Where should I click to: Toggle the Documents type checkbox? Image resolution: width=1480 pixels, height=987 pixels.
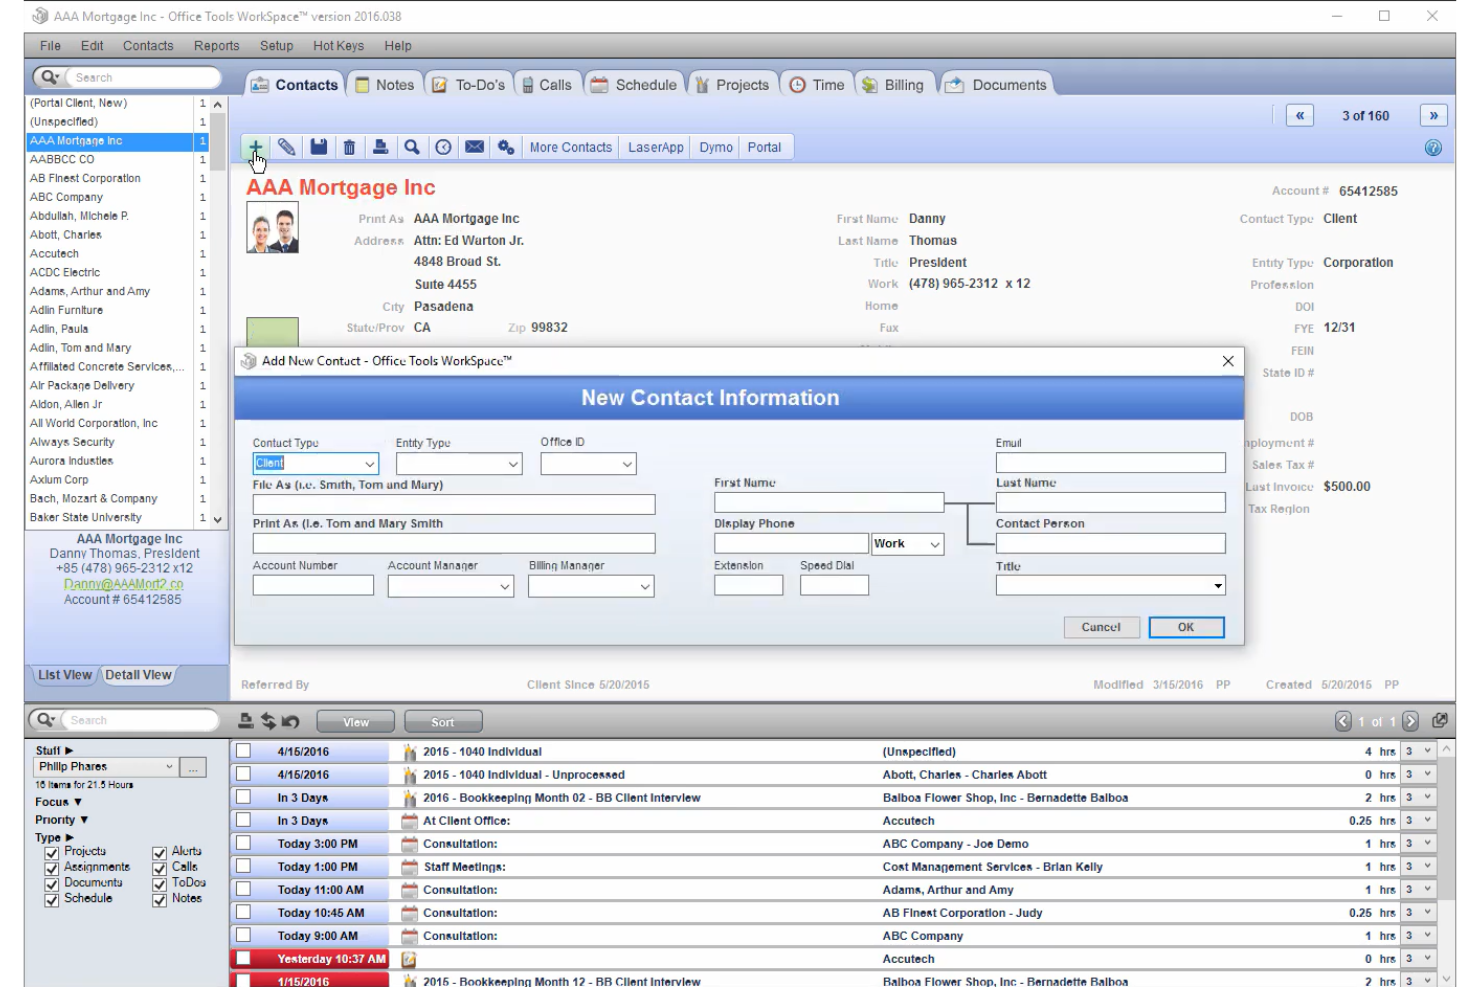pyautogui.click(x=52, y=884)
